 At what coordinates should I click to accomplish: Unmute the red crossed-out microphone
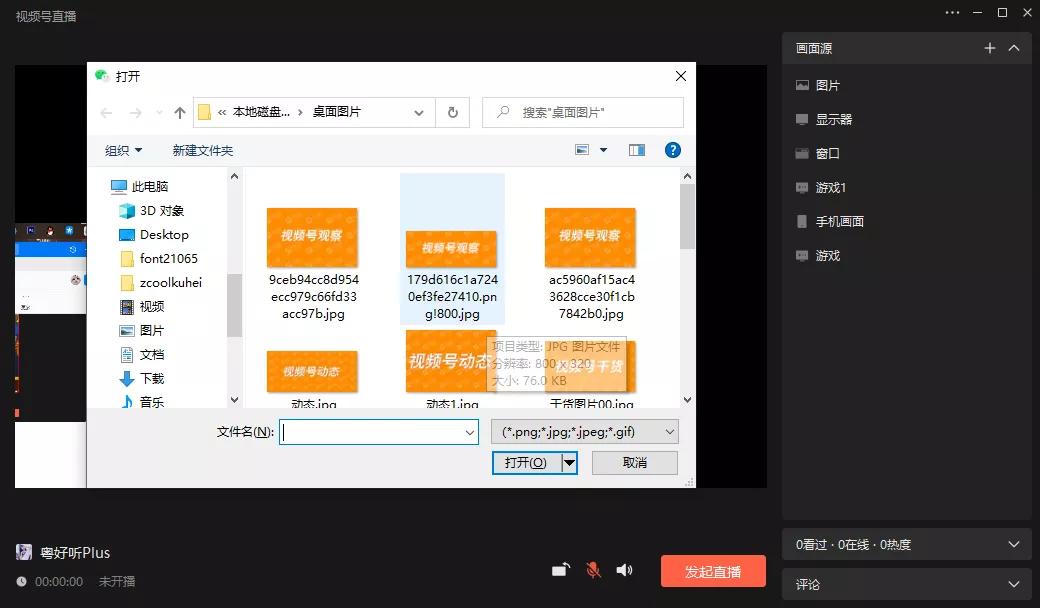(592, 569)
